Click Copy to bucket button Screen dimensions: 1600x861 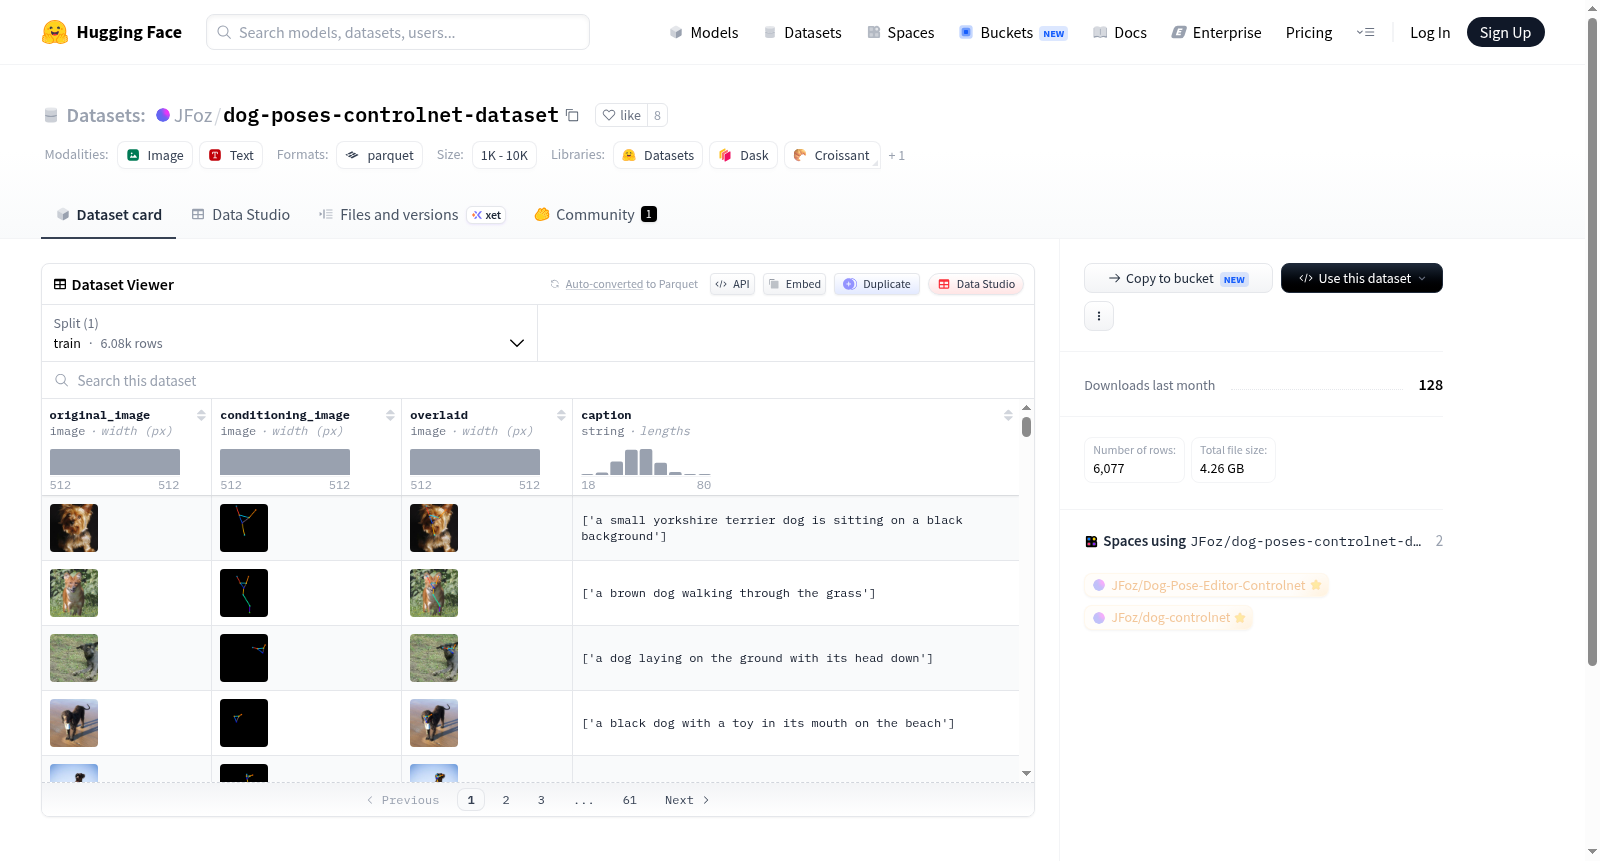pyautogui.click(x=1178, y=278)
